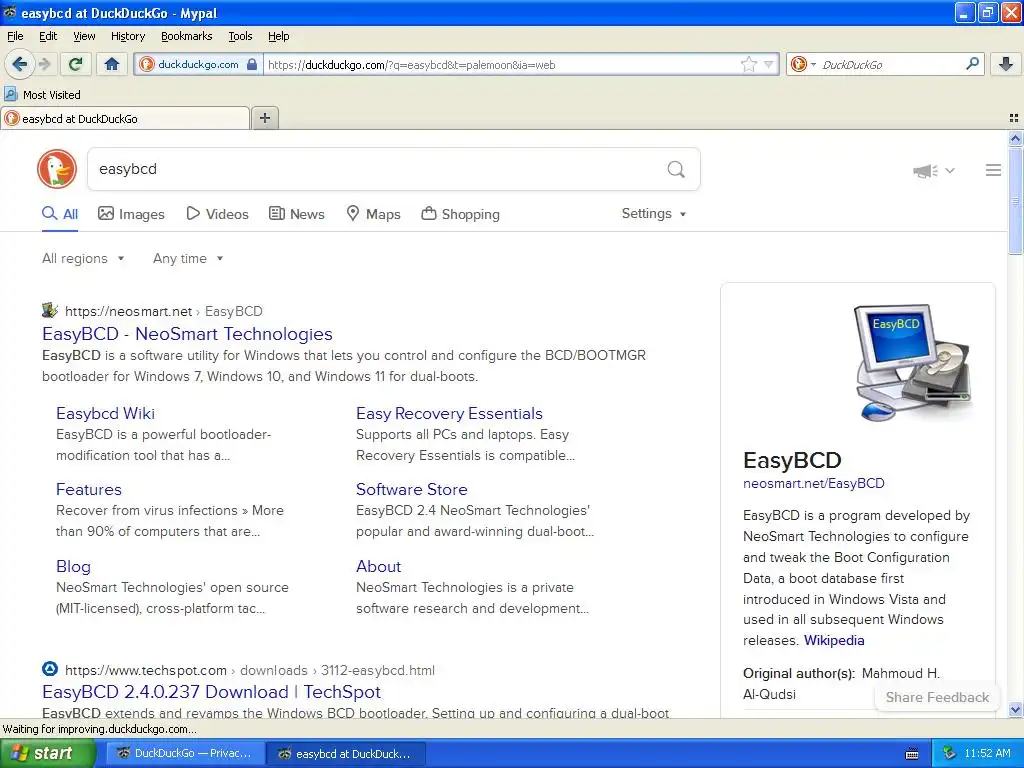Click the padlock site identity icon
Viewport: 1024px width, 768px height.
[252, 64]
